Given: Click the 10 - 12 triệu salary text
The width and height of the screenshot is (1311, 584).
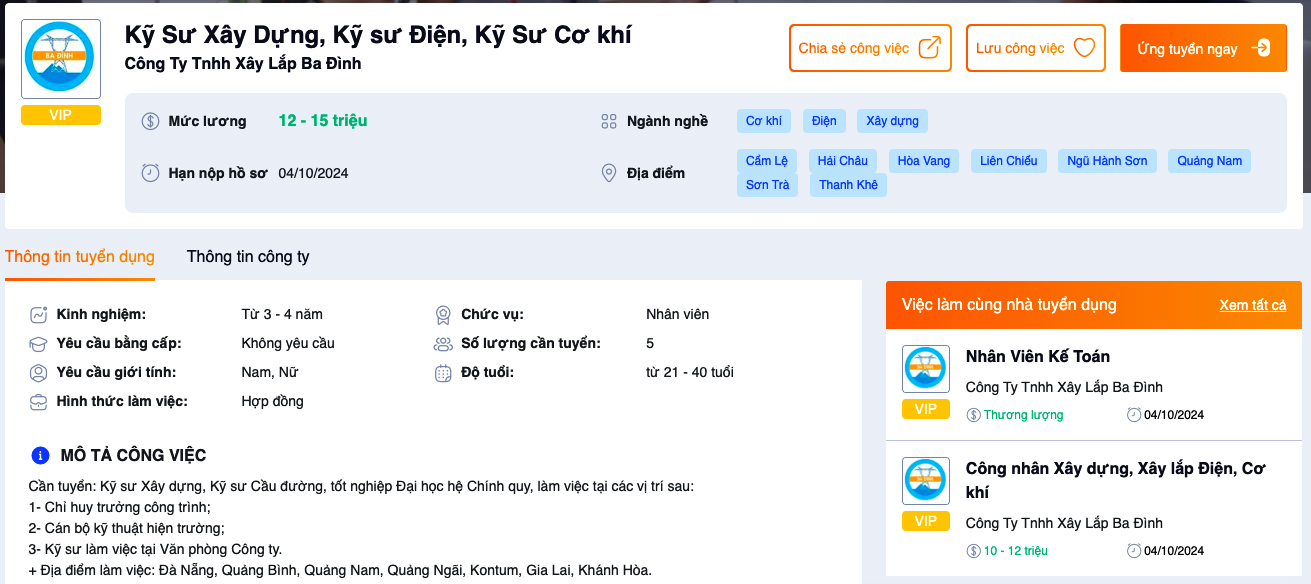Looking at the screenshot, I should click(x=1016, y=551).
